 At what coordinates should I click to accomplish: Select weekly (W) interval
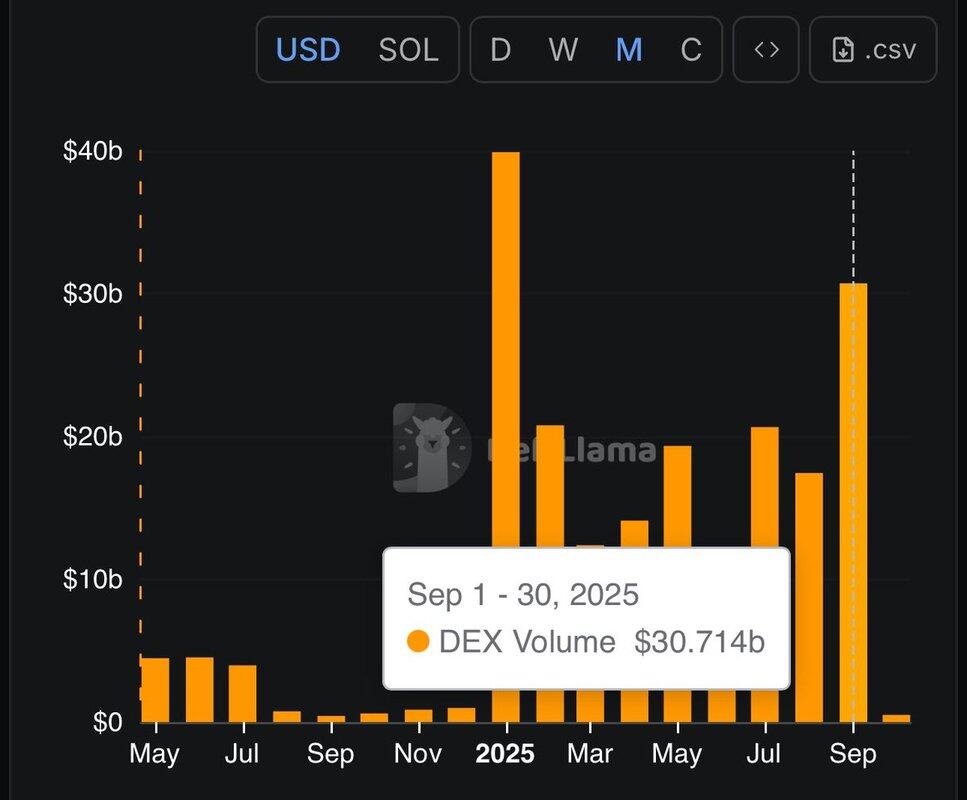click(563, 50)
